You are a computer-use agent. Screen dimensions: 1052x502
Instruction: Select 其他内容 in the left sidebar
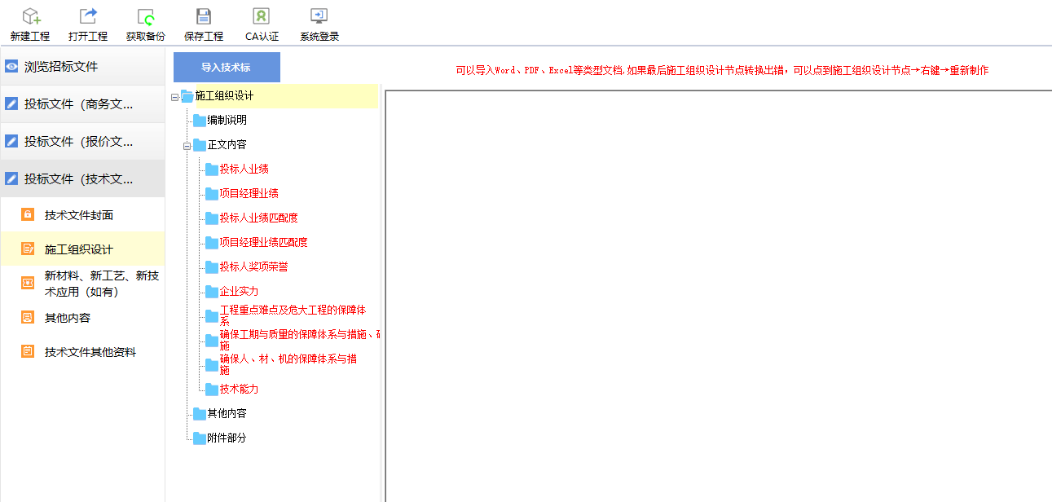[x=66, y=318]
